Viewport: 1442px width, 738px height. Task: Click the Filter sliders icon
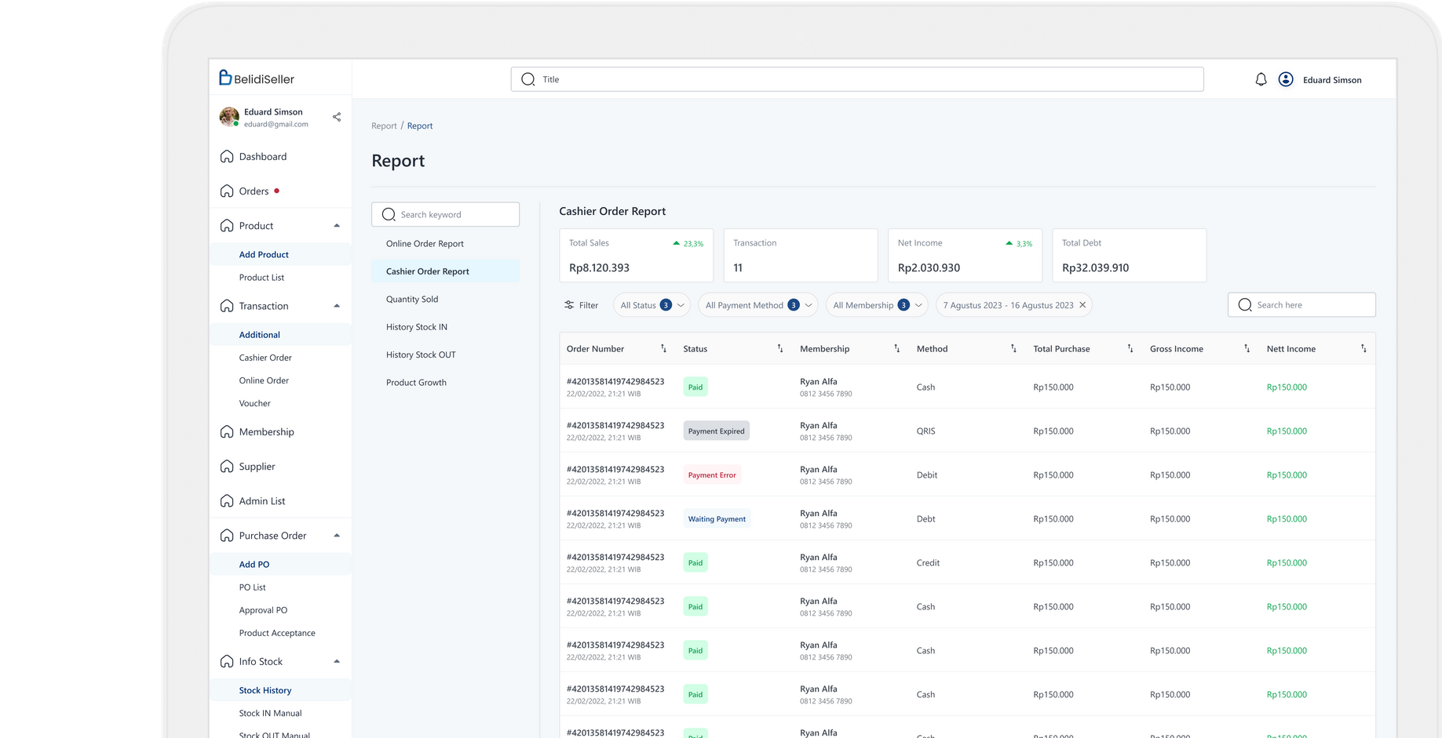[x=569, y=305]
